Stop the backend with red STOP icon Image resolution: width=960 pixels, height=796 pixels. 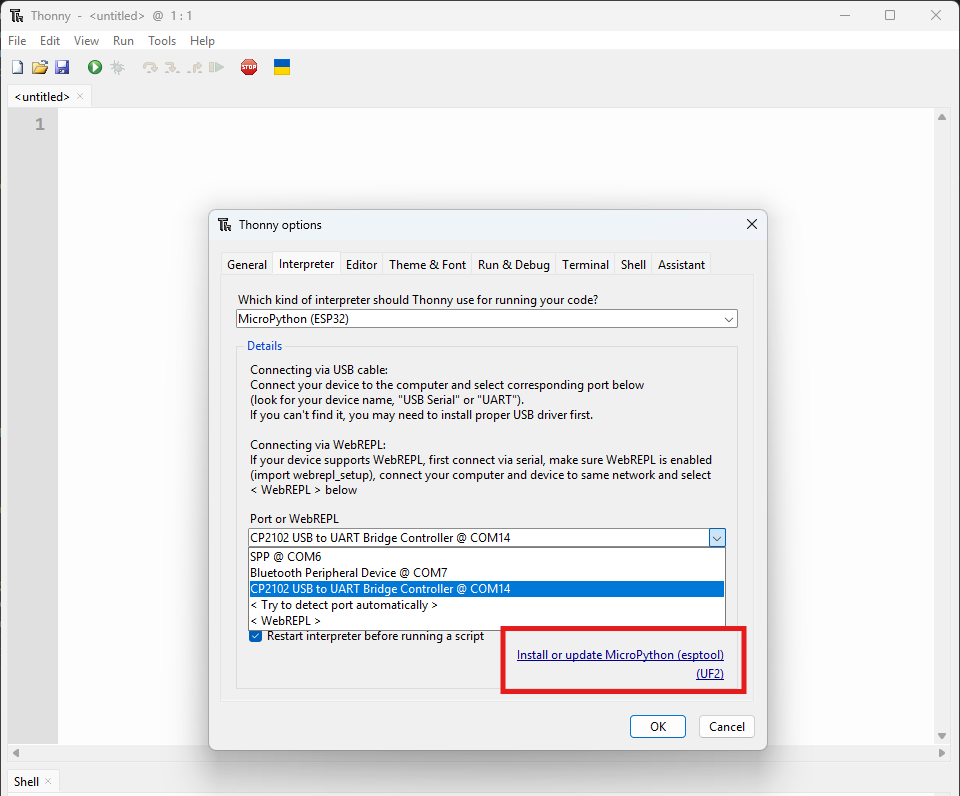pyautogui.click(x=249, y=67)
